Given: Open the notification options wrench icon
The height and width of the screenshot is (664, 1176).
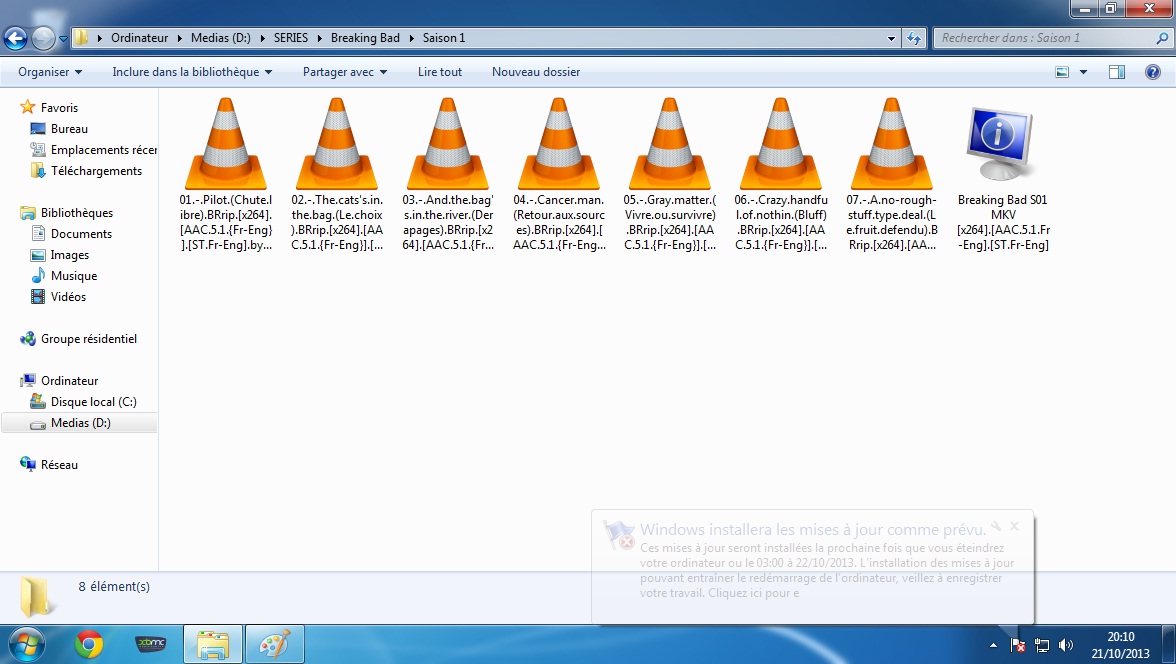Looking at the screenshot, I should (996, 526).
